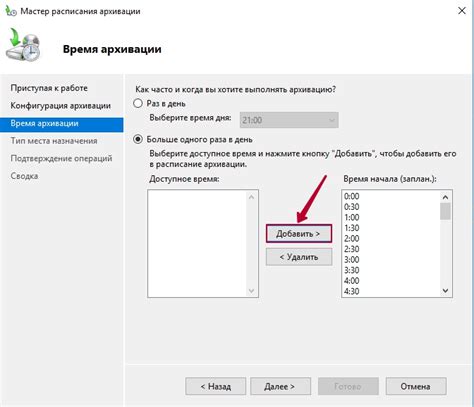Select 0:30 in scheduled start times
Image resolution: width=474 pixels, height=407 pixels.
point(352,207)
